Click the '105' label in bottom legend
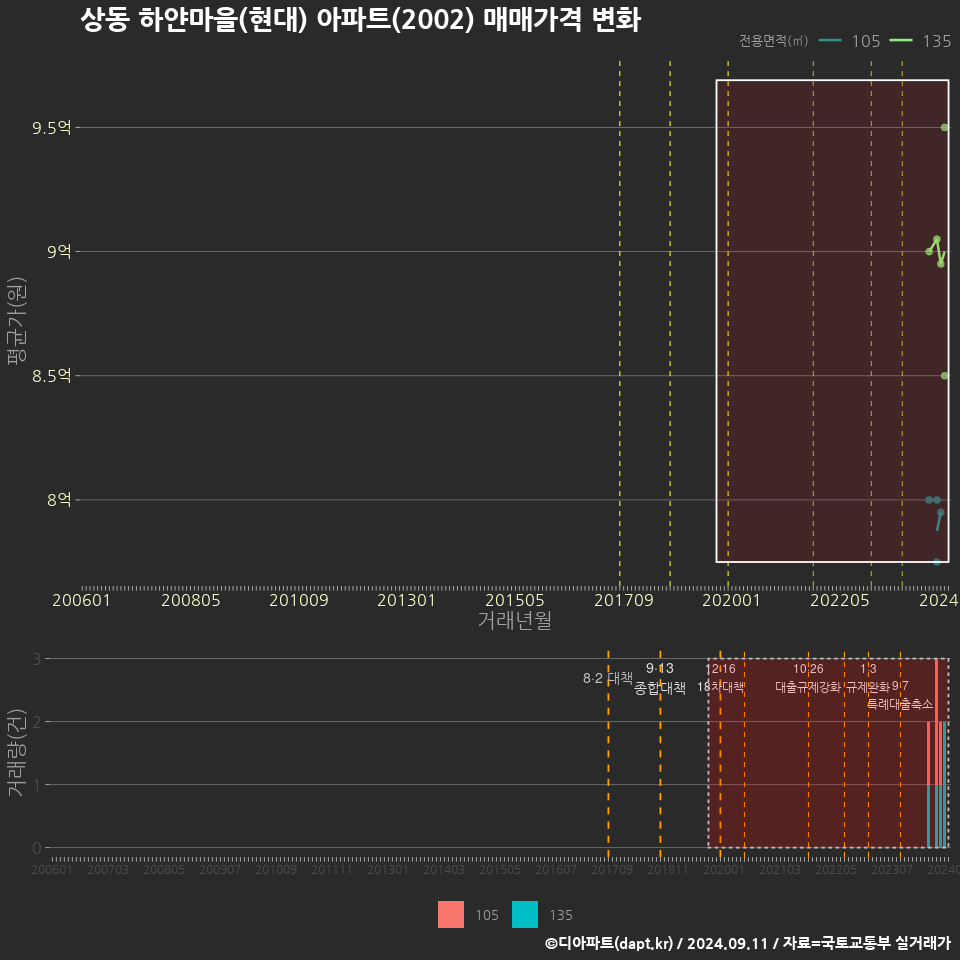This screenshot has width=960, height=960. coord(487,915)
